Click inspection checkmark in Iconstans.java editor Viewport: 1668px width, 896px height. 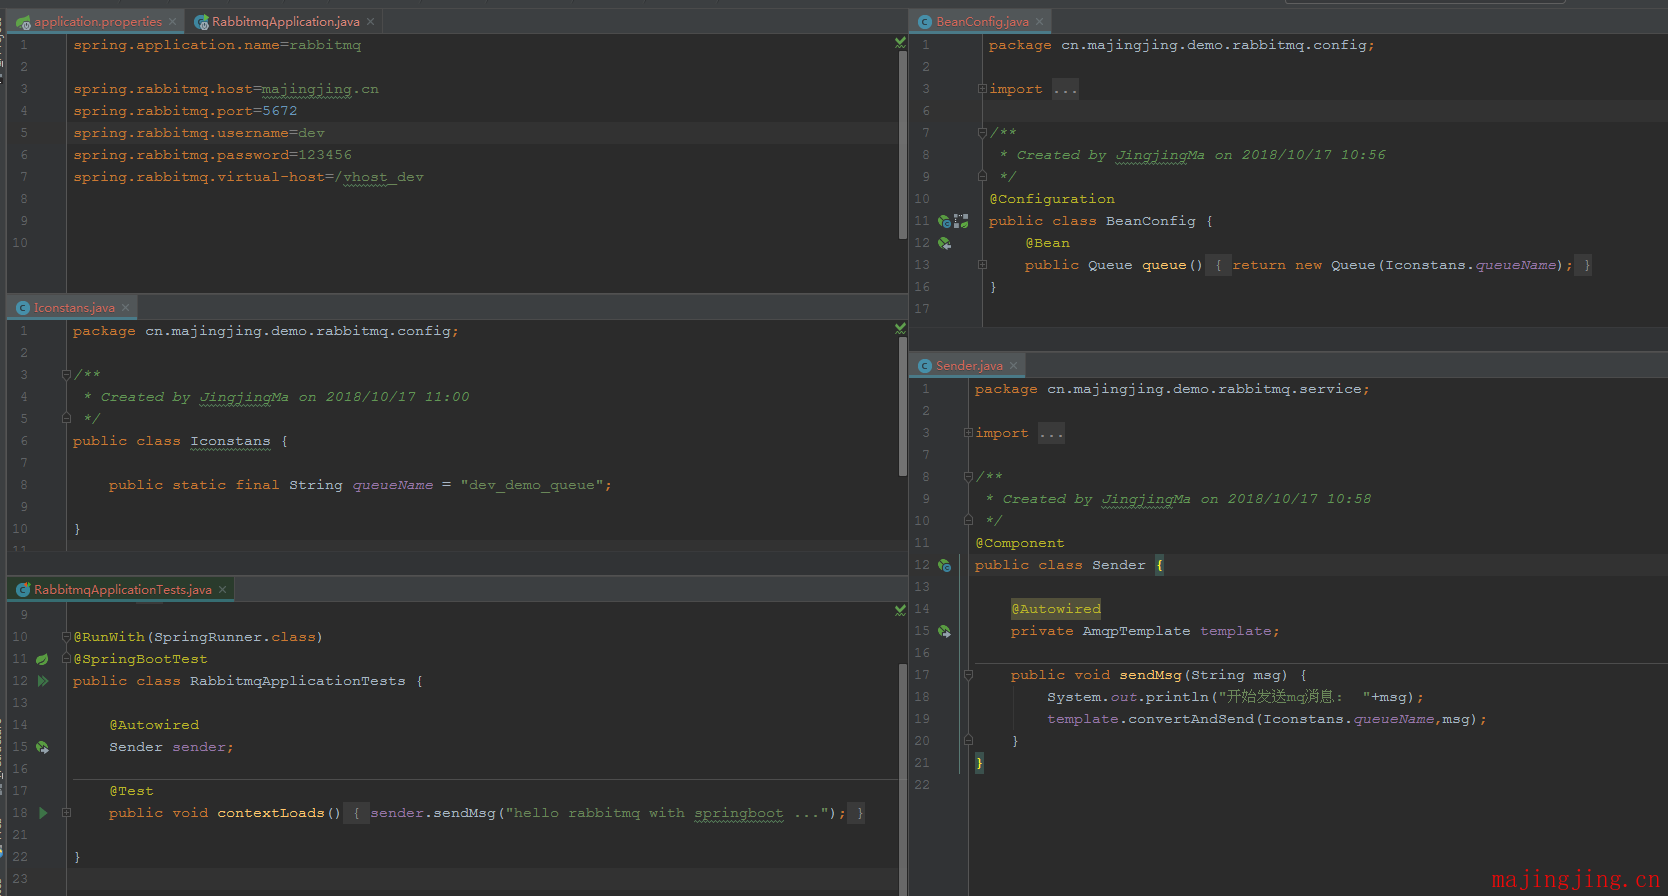(900, 329)
